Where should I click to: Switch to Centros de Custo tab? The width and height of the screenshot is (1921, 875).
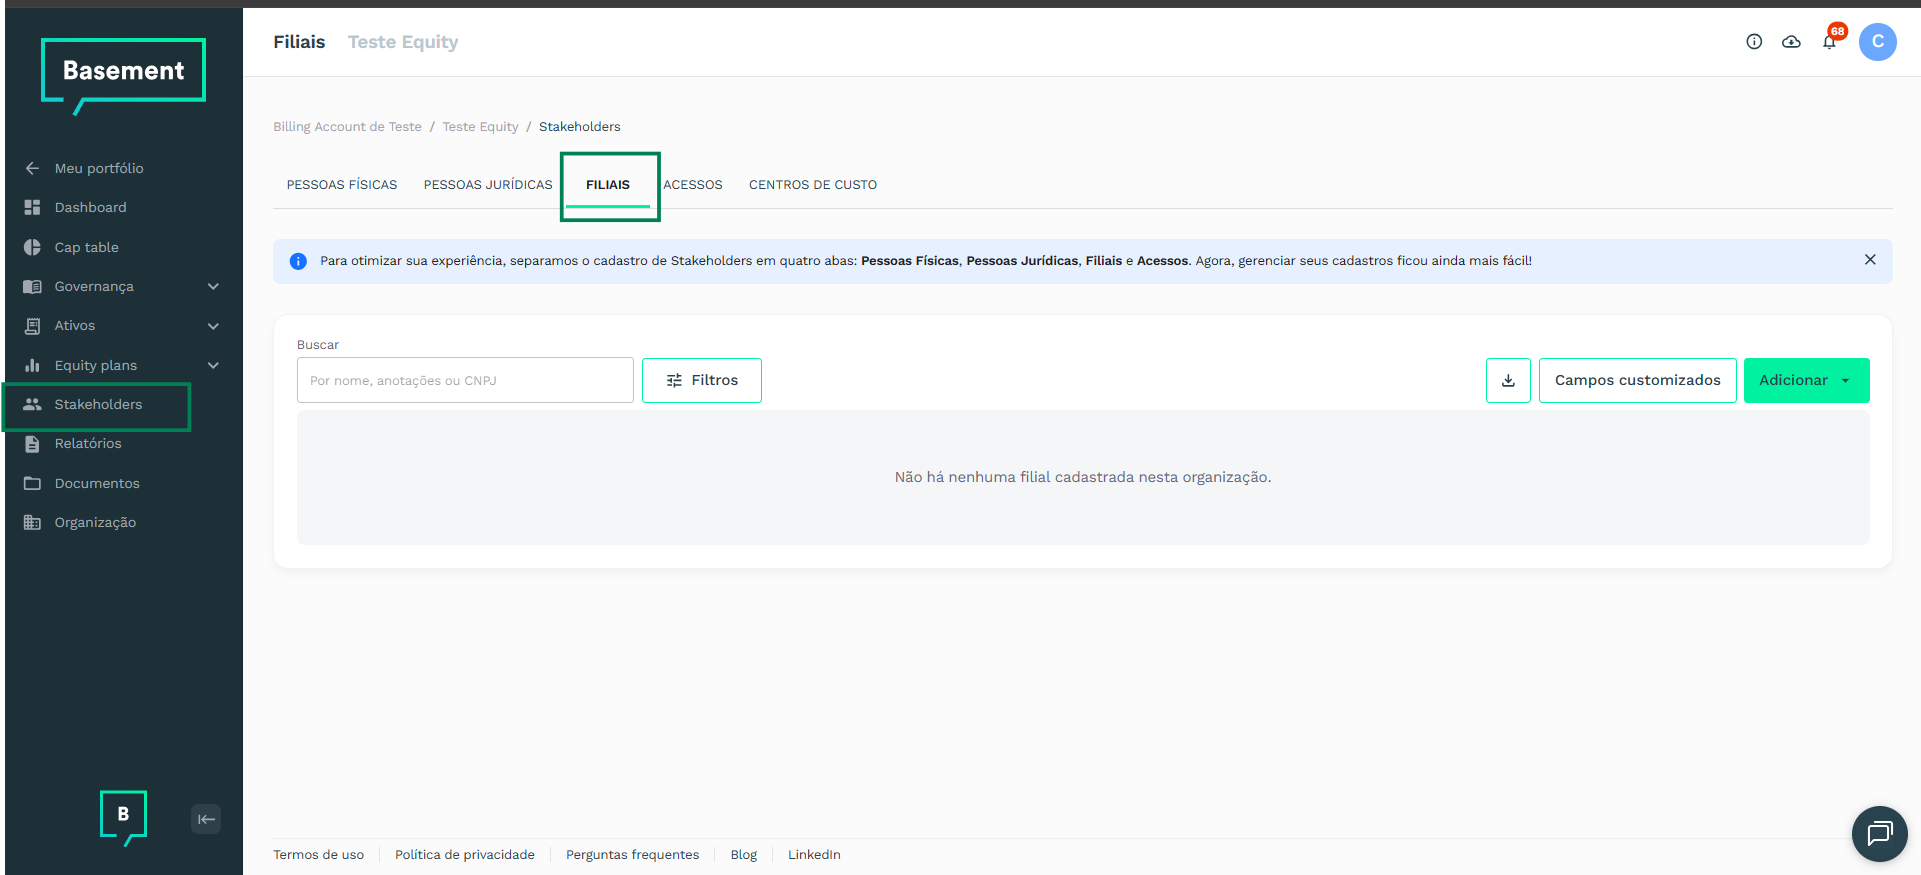click(x=812, y=185)
